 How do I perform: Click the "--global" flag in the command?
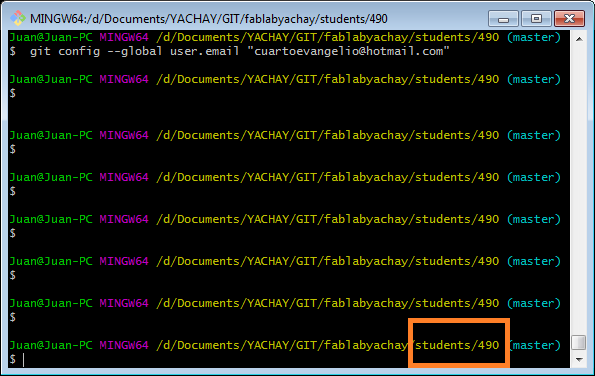pos(135,51)
